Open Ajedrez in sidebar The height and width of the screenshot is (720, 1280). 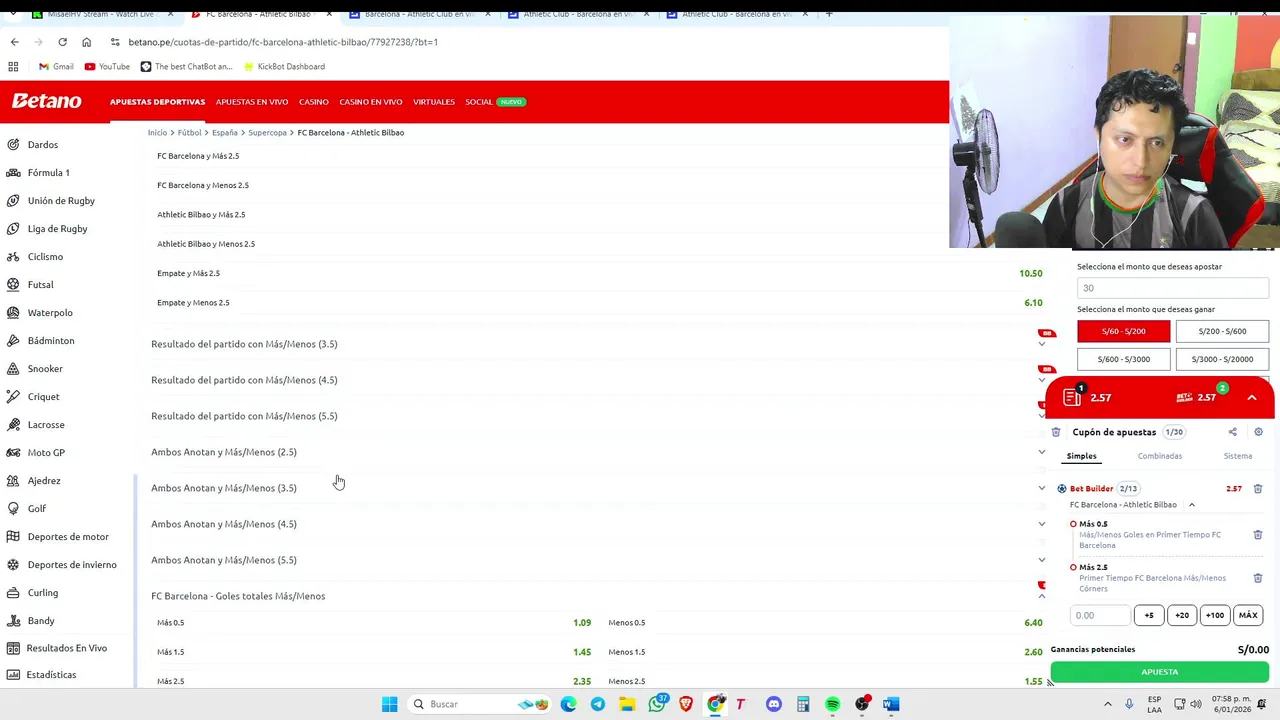click(44, 480)
